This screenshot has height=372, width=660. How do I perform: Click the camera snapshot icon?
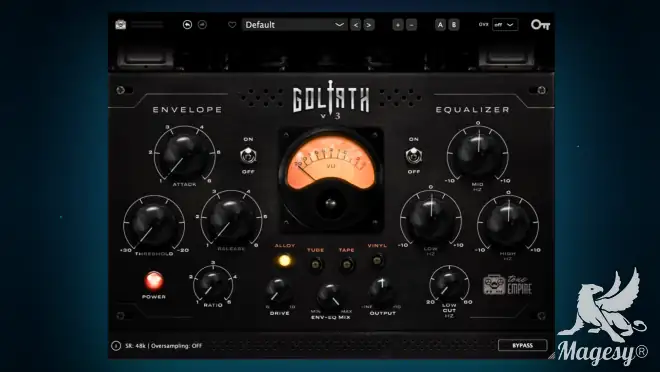click(x=121, y=25)
